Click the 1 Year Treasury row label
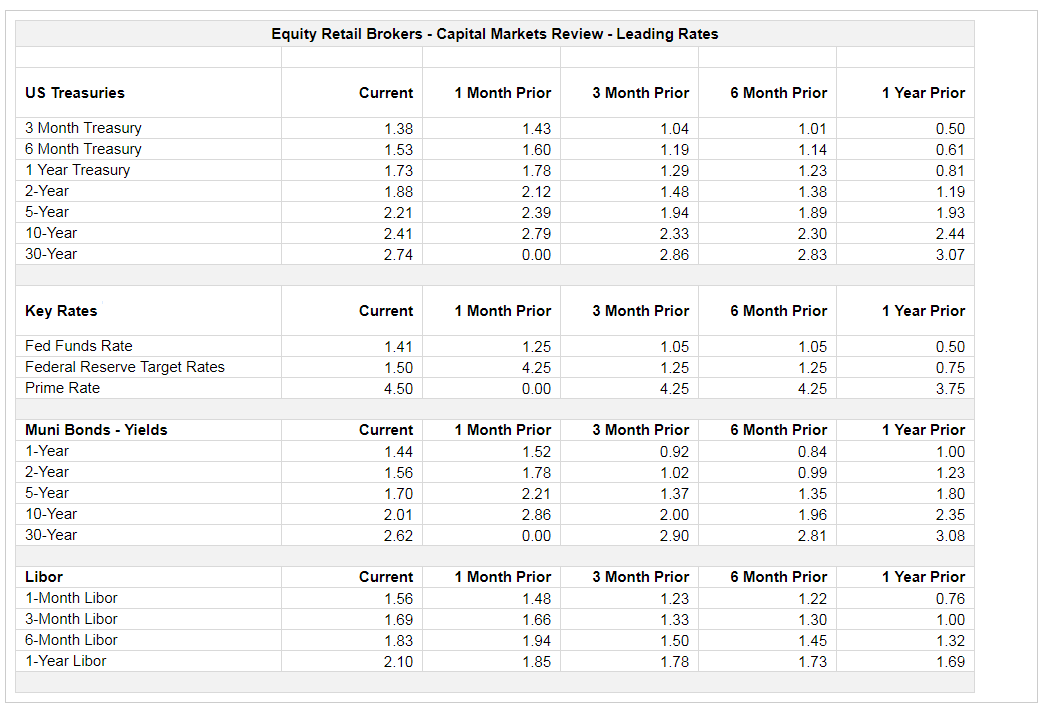This screenshot has width=1047, height=708. pos(77,170)
